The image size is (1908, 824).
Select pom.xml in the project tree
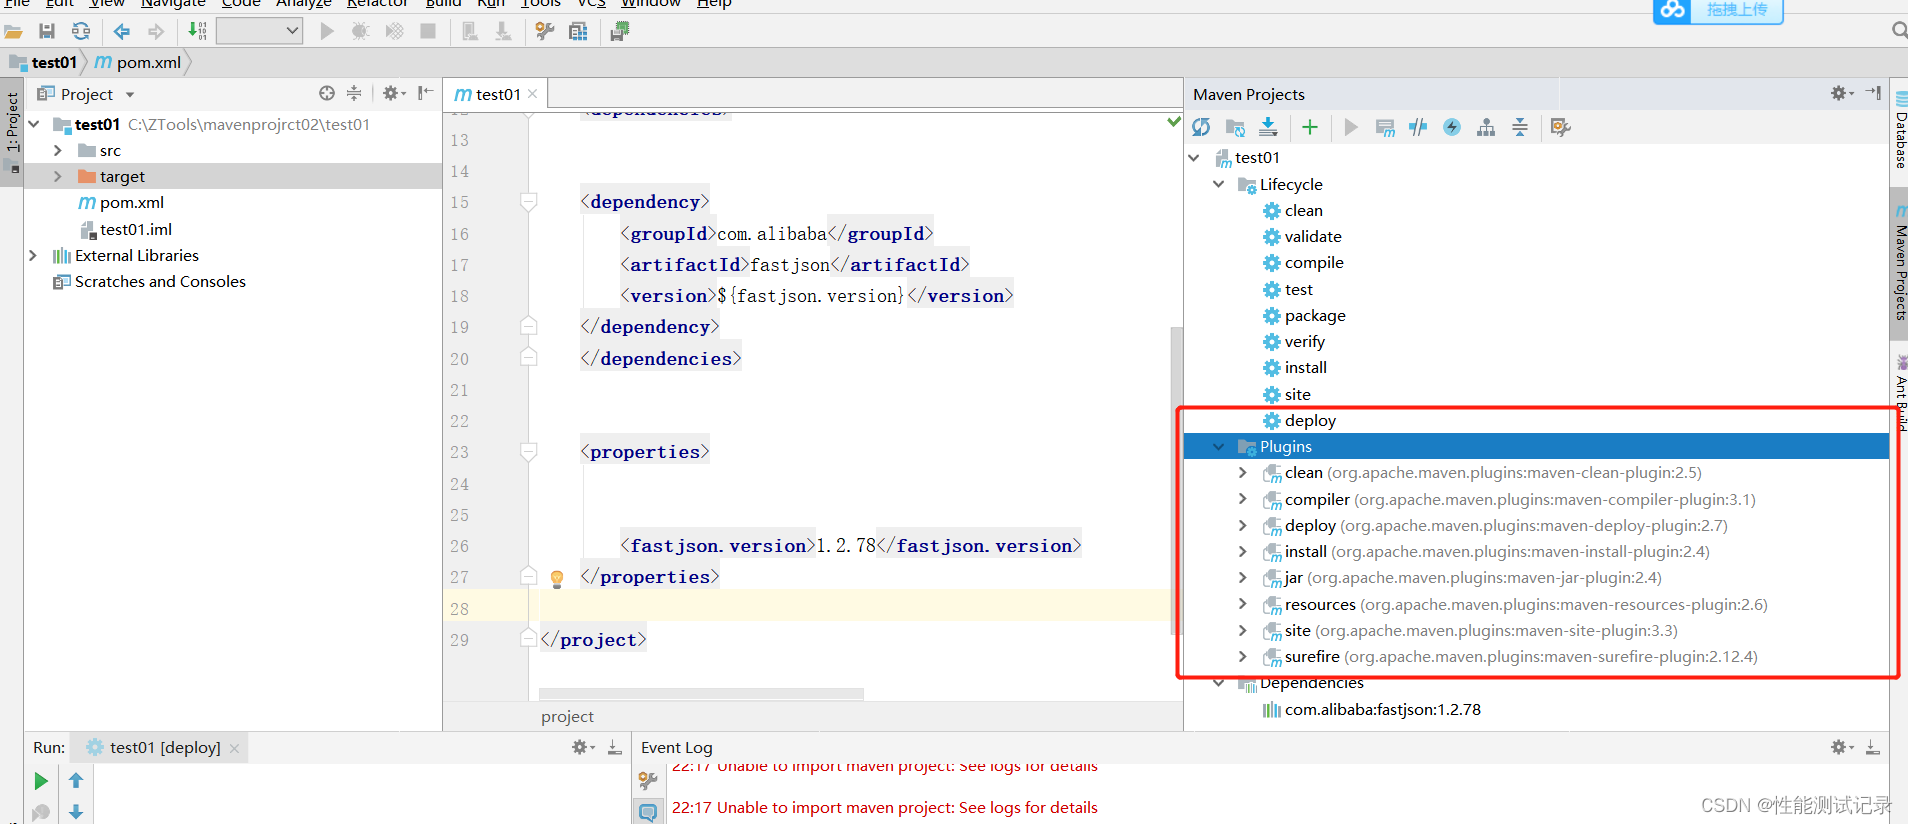[x=132, y=202]
